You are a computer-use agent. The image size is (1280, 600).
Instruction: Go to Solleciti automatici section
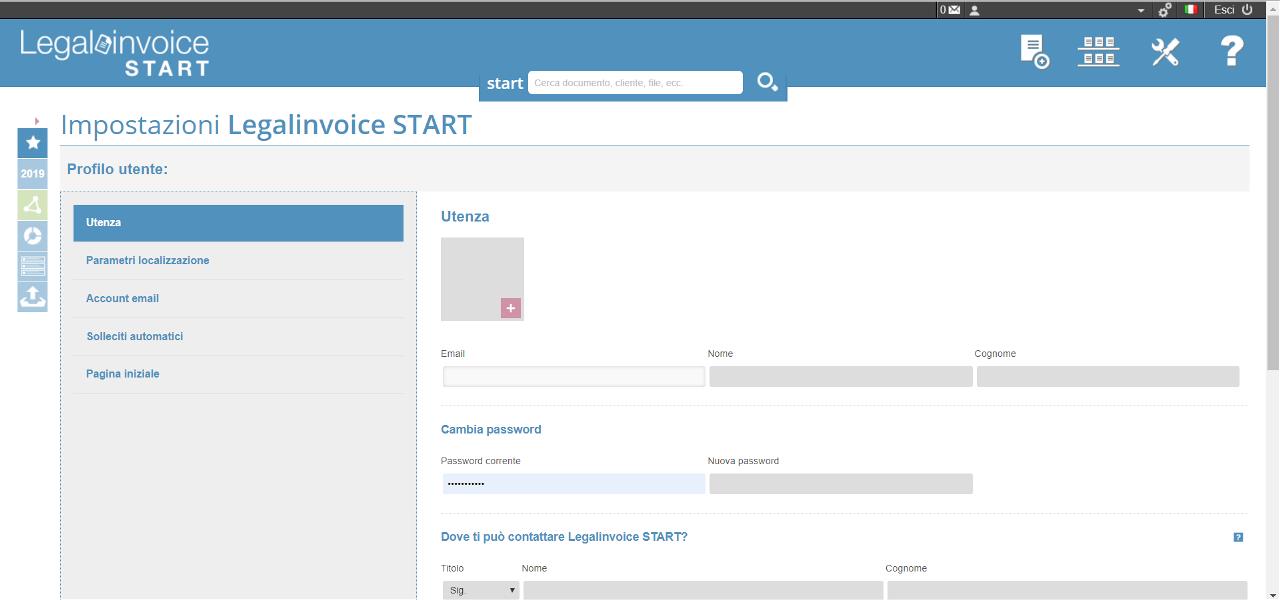(x=134, y=336)
